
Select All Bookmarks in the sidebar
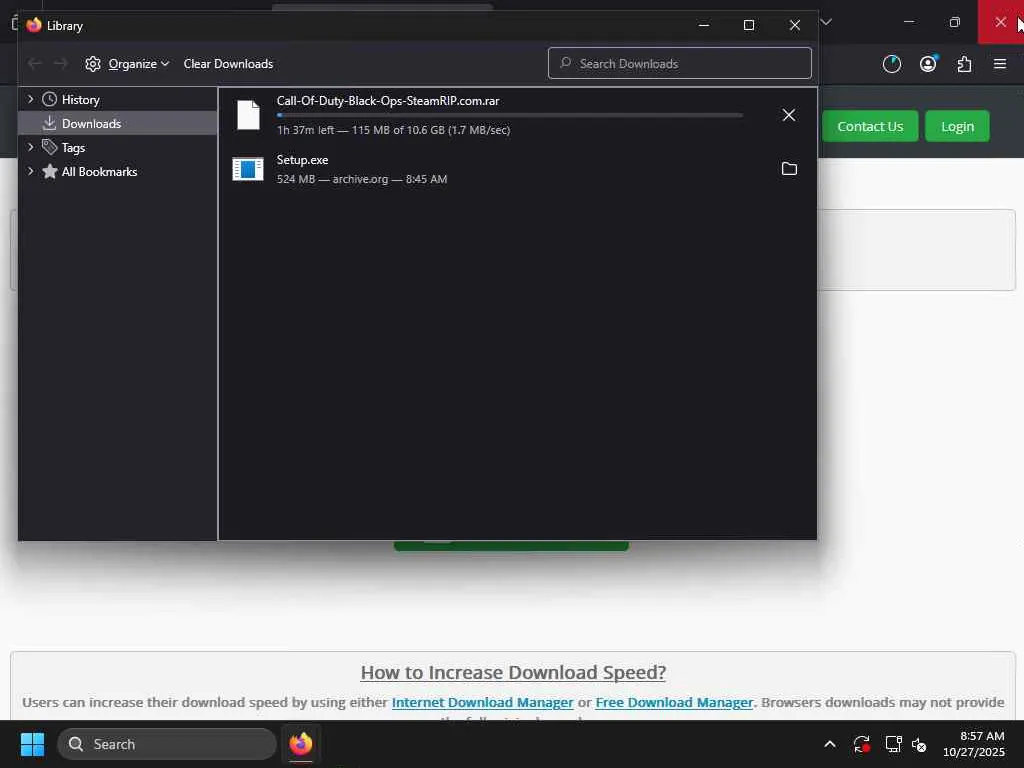pyautogui.click(x=99, y=172)
